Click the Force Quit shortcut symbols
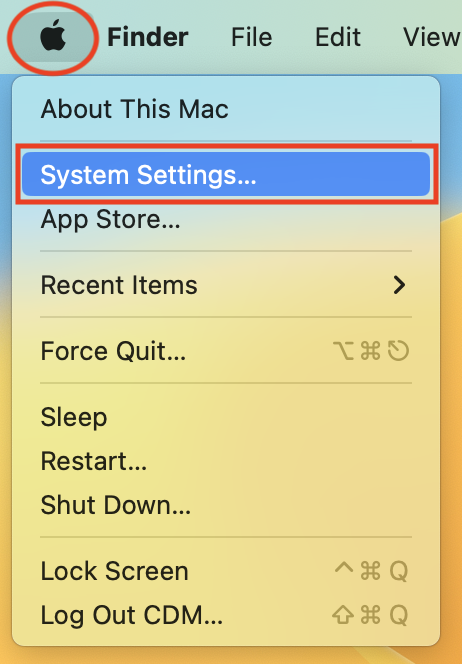The width and height of the screenshot is (462, 664). tap(371, 351)
